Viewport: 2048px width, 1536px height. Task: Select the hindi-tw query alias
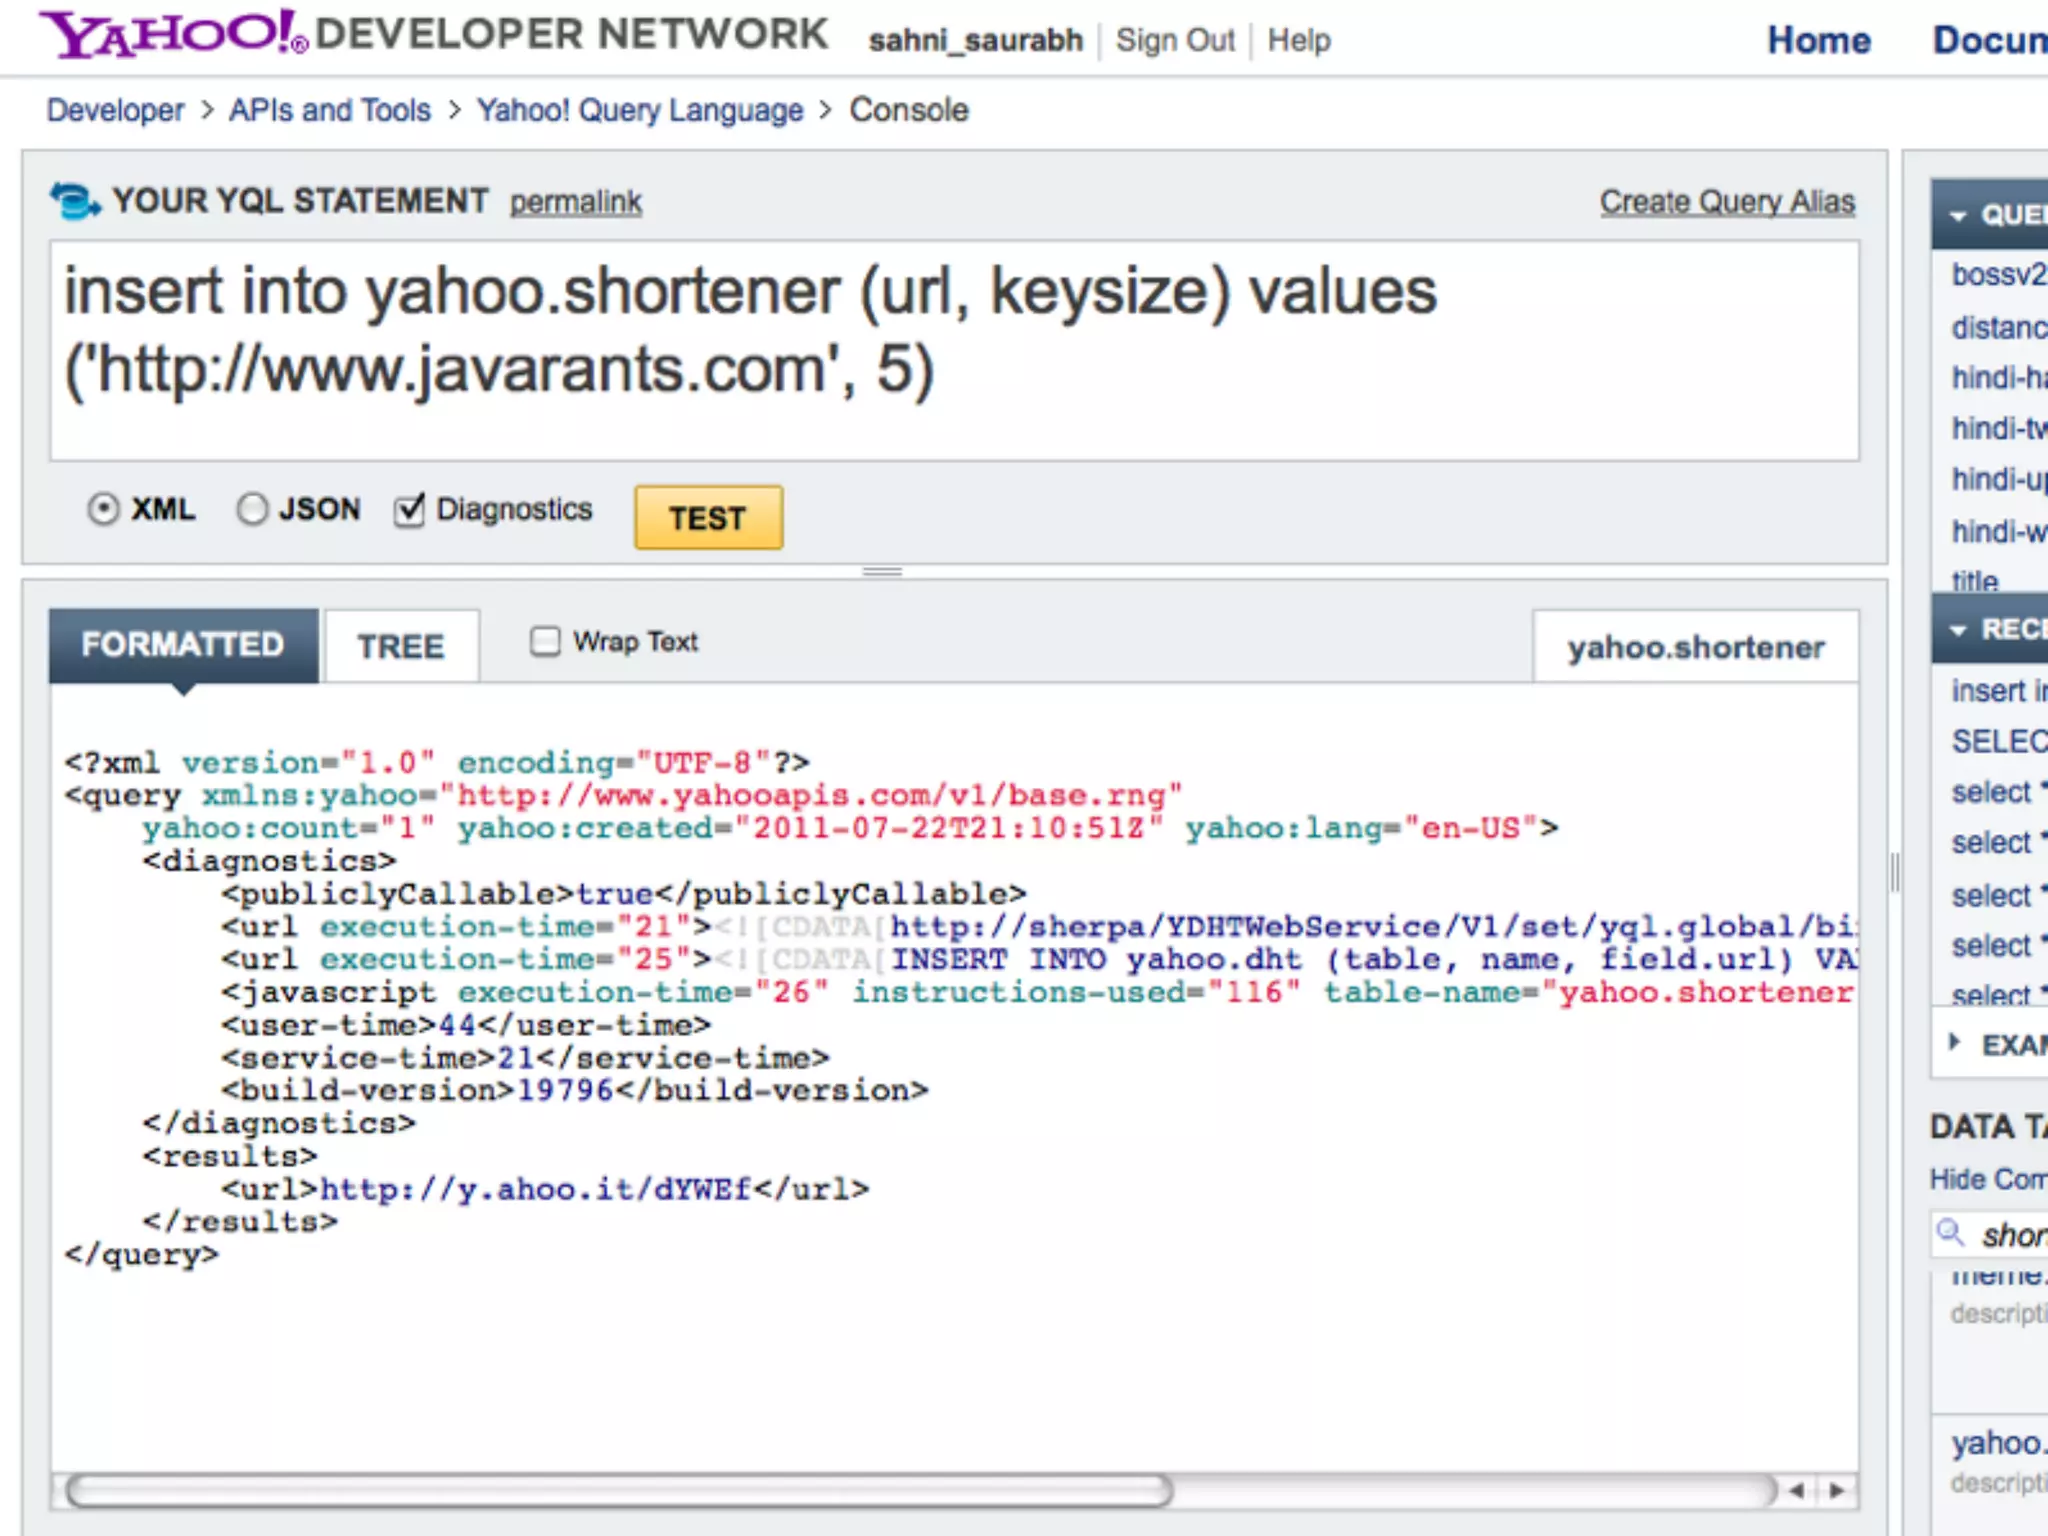1999,428
